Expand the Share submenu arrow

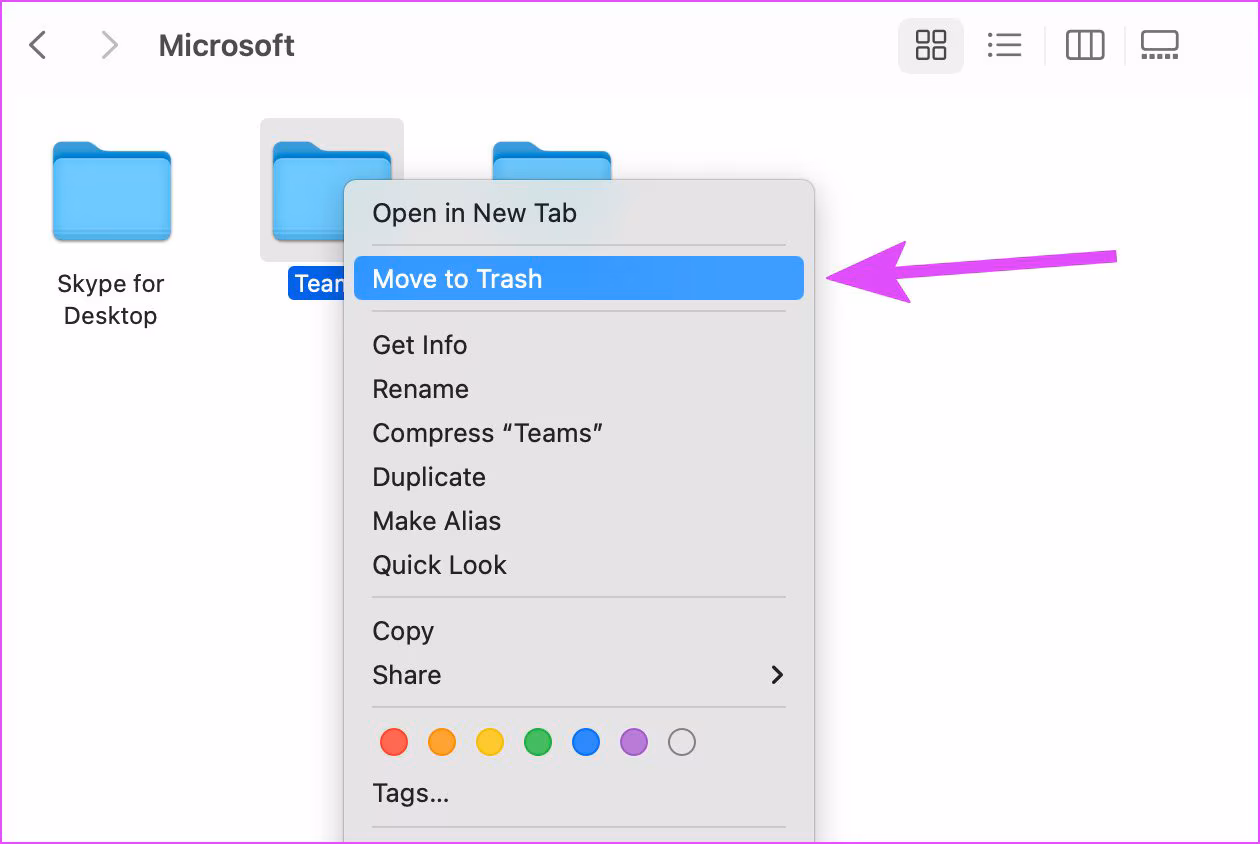point(777,675)
